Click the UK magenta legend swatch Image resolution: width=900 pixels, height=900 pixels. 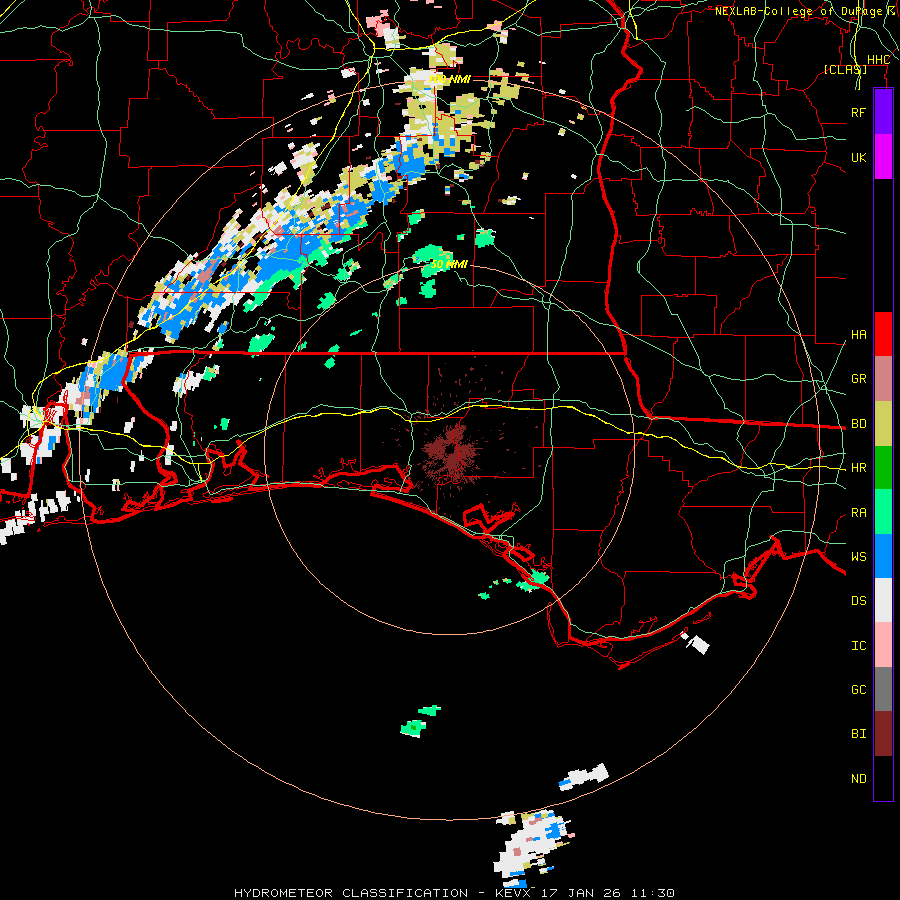pos(883,157)
